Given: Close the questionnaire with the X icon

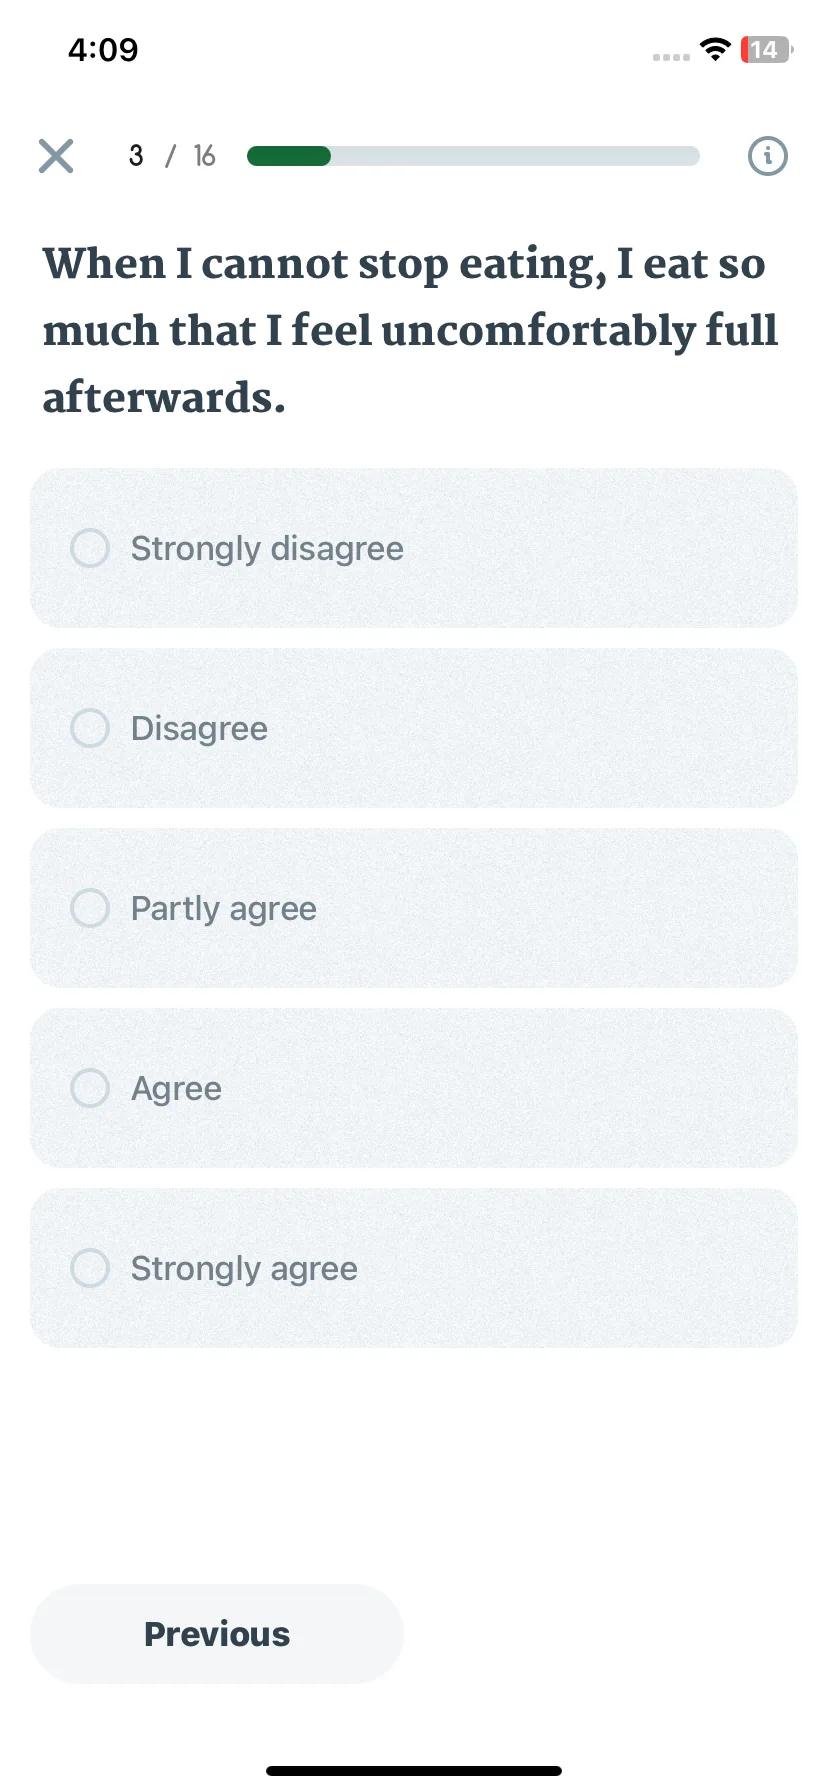Looking at the screenshot, I should [56, 156].
